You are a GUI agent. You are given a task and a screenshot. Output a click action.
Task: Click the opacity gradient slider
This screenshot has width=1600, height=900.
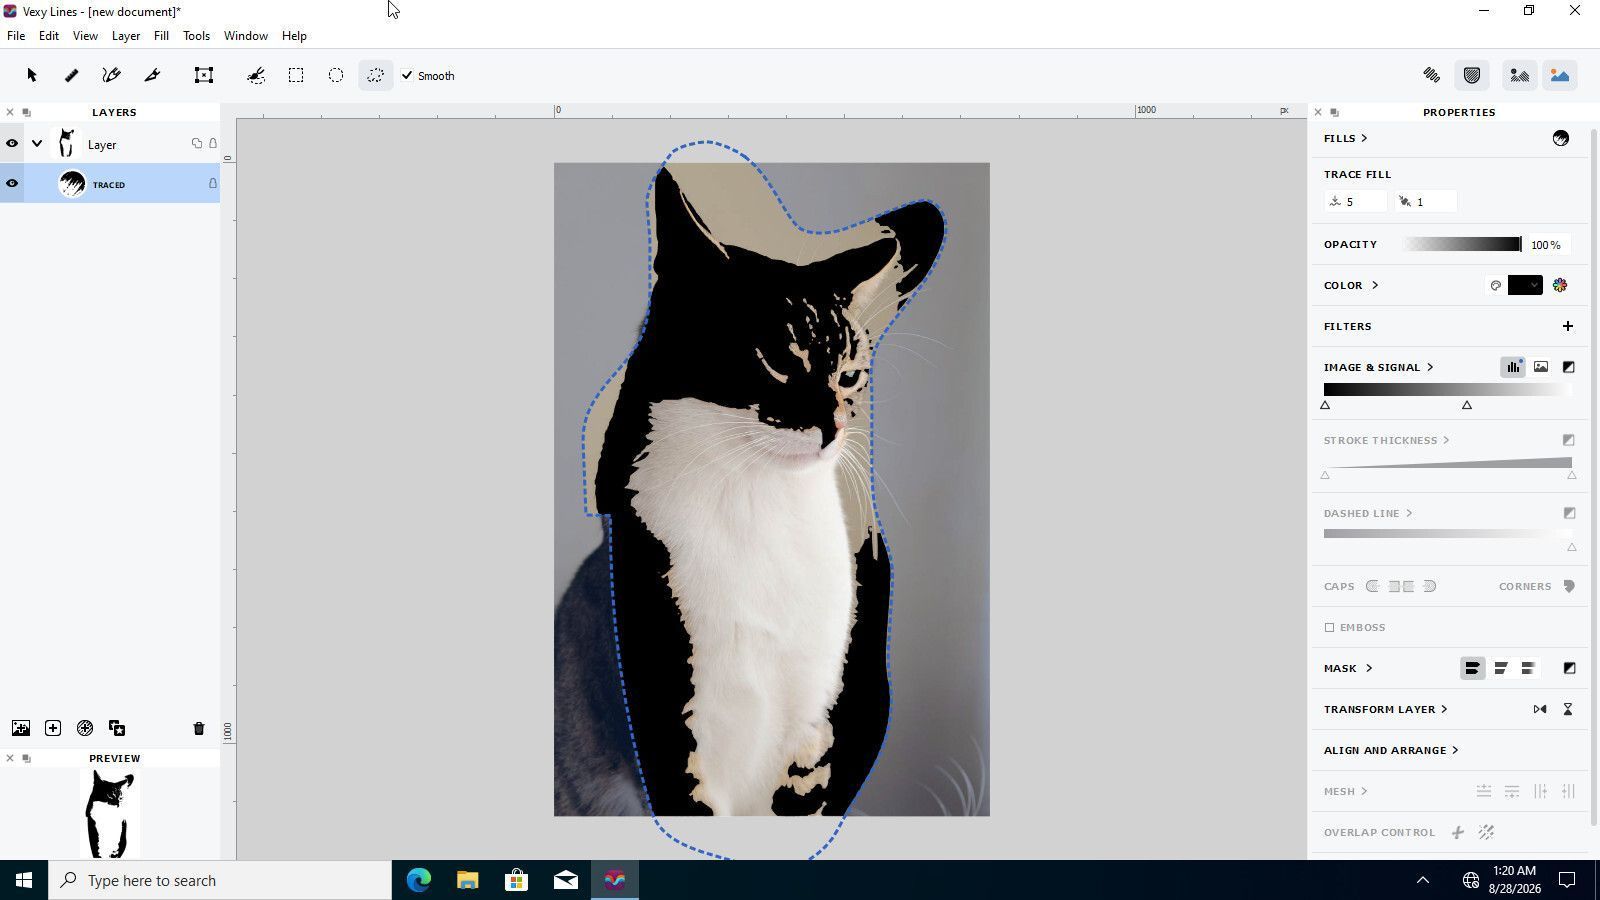click(1462, 244)
